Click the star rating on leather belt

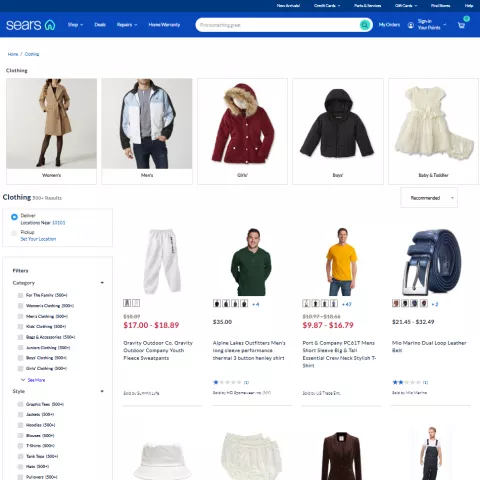407,382
